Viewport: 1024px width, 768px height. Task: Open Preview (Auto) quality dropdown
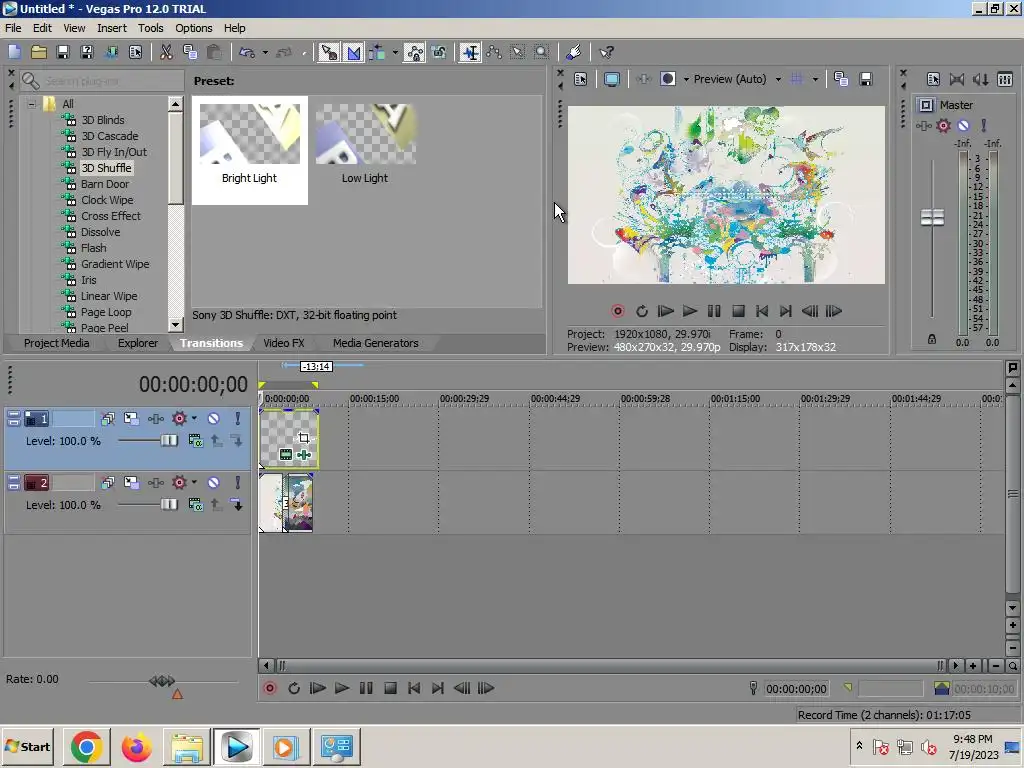737,79
